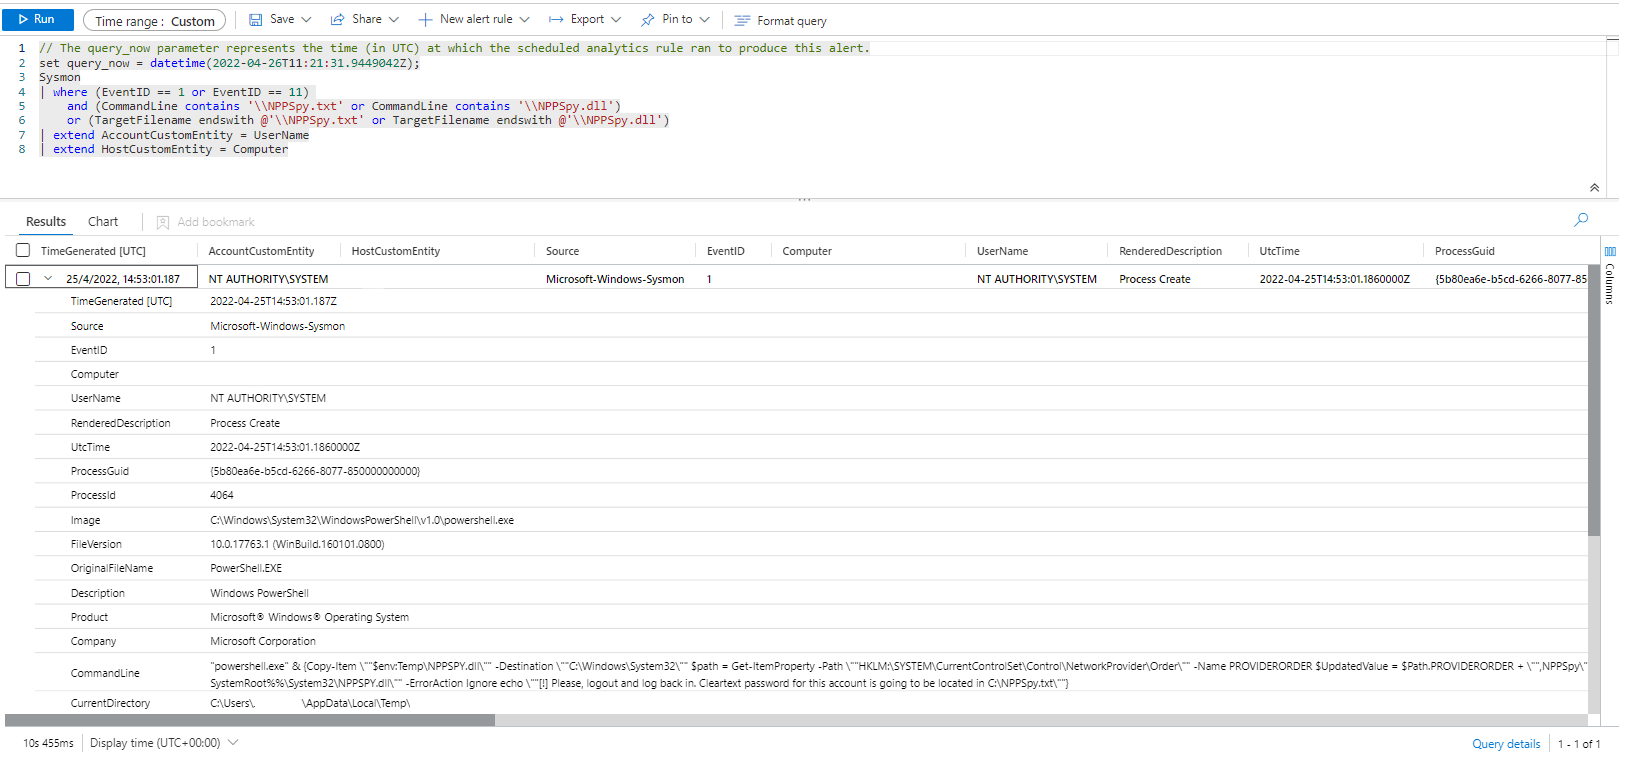Switch to the Chart tab

(103, 222)
